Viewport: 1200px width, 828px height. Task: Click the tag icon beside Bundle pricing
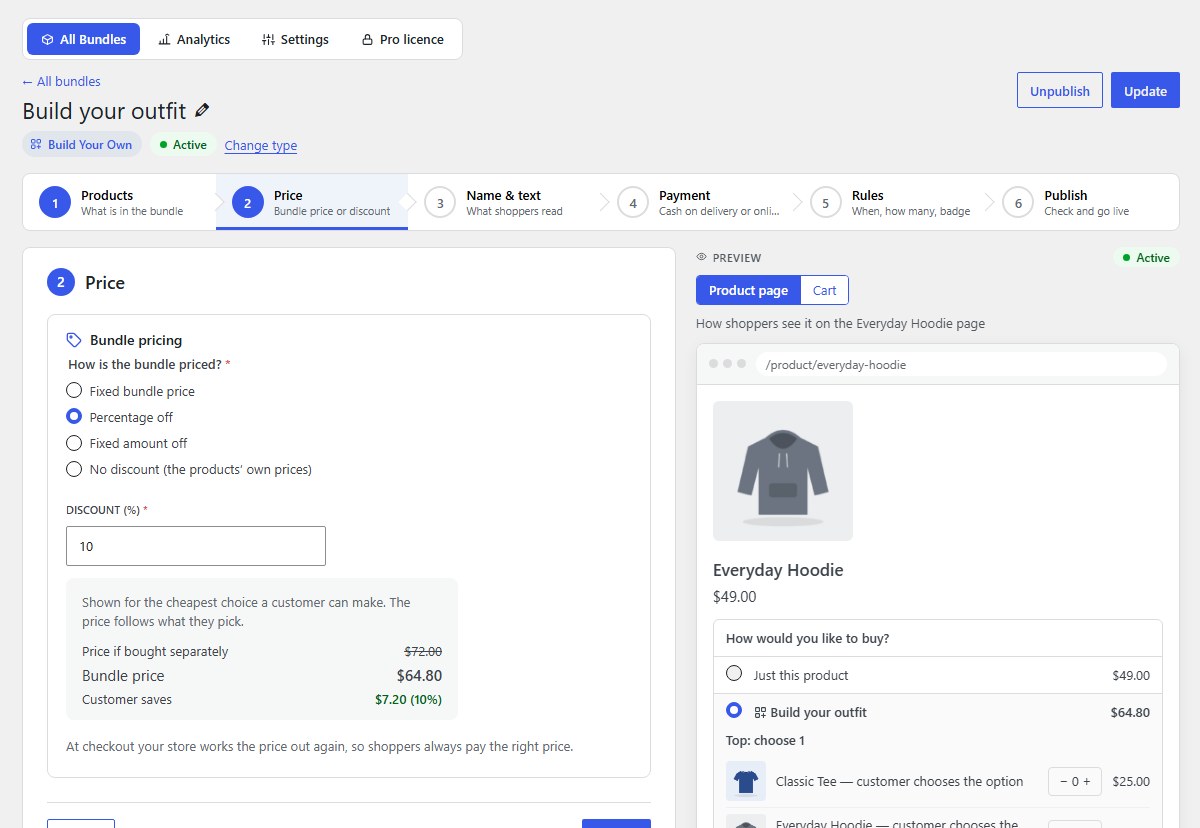pos(74,340)
